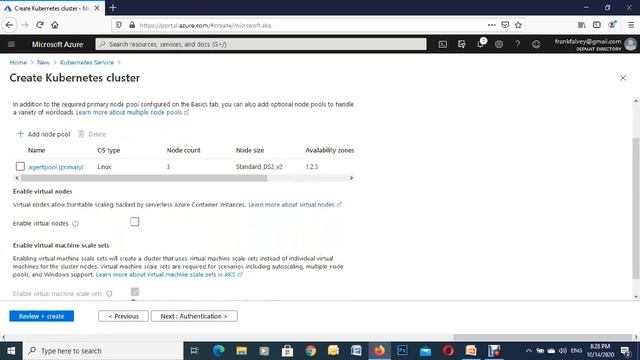Viewport: 640px width, 360px height.
Task: Click the node pool table right scroll arrow
Action: click(x=351, y=178)
